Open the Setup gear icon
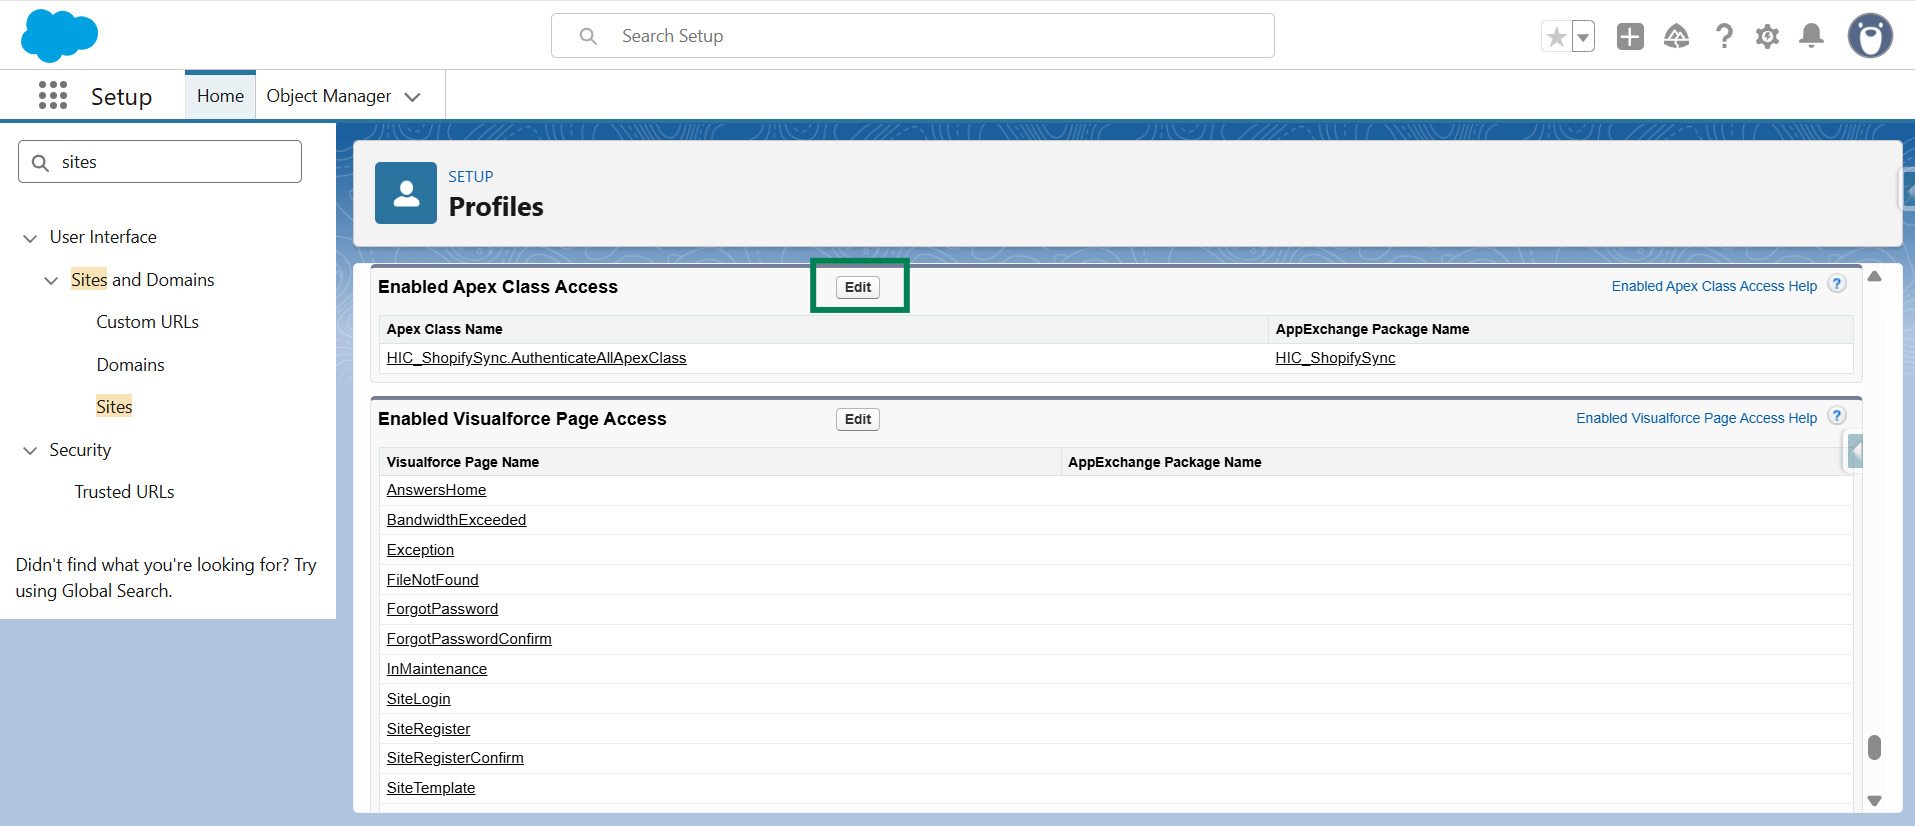The height and width of the screenshot is (826, 1915). pos(1767,37)
